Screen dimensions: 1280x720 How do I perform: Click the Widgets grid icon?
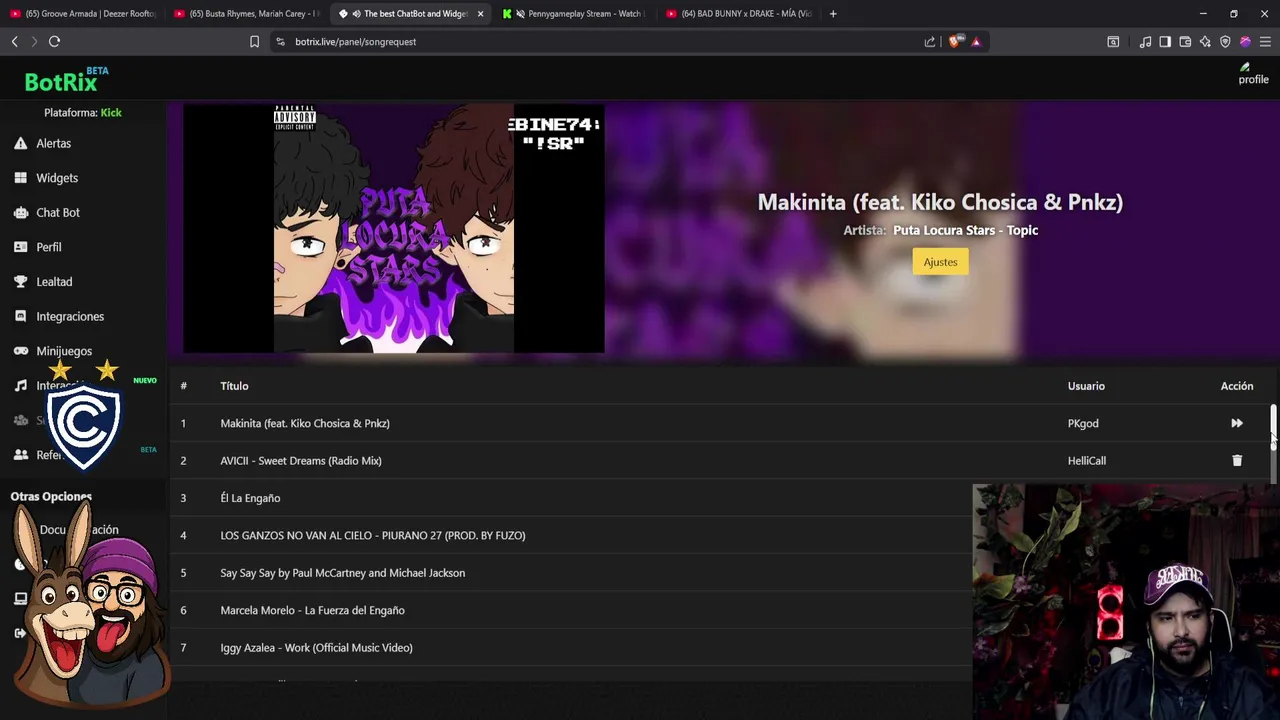point(20,178)
